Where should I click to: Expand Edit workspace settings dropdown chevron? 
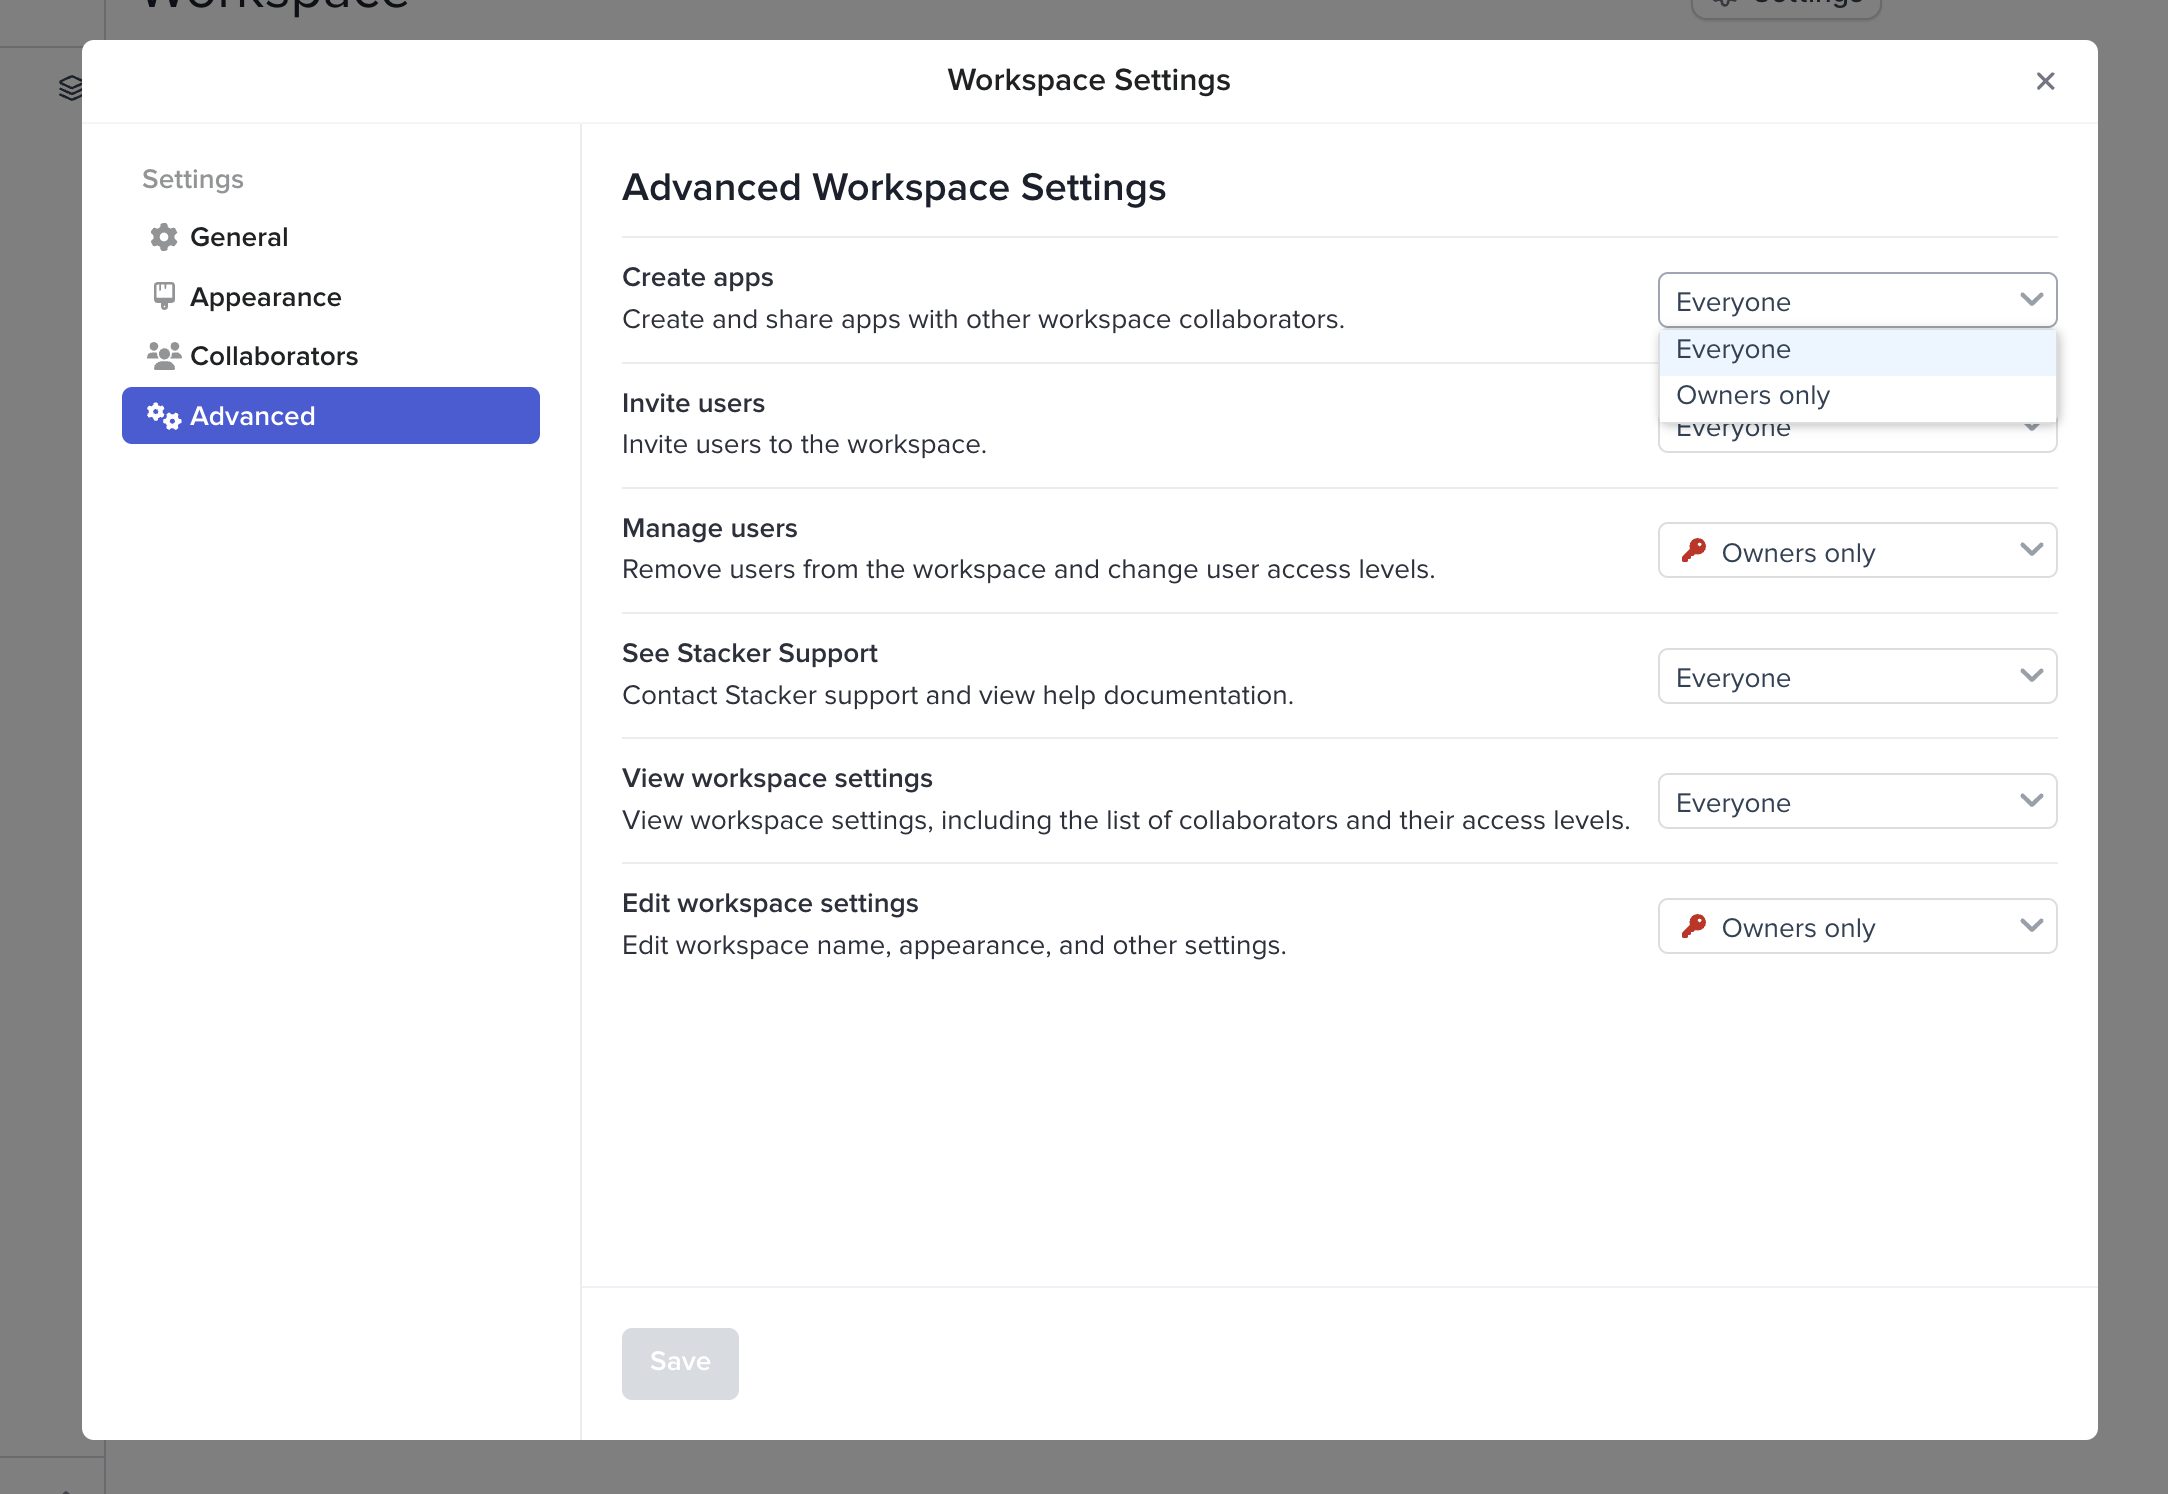point(2031,926)
